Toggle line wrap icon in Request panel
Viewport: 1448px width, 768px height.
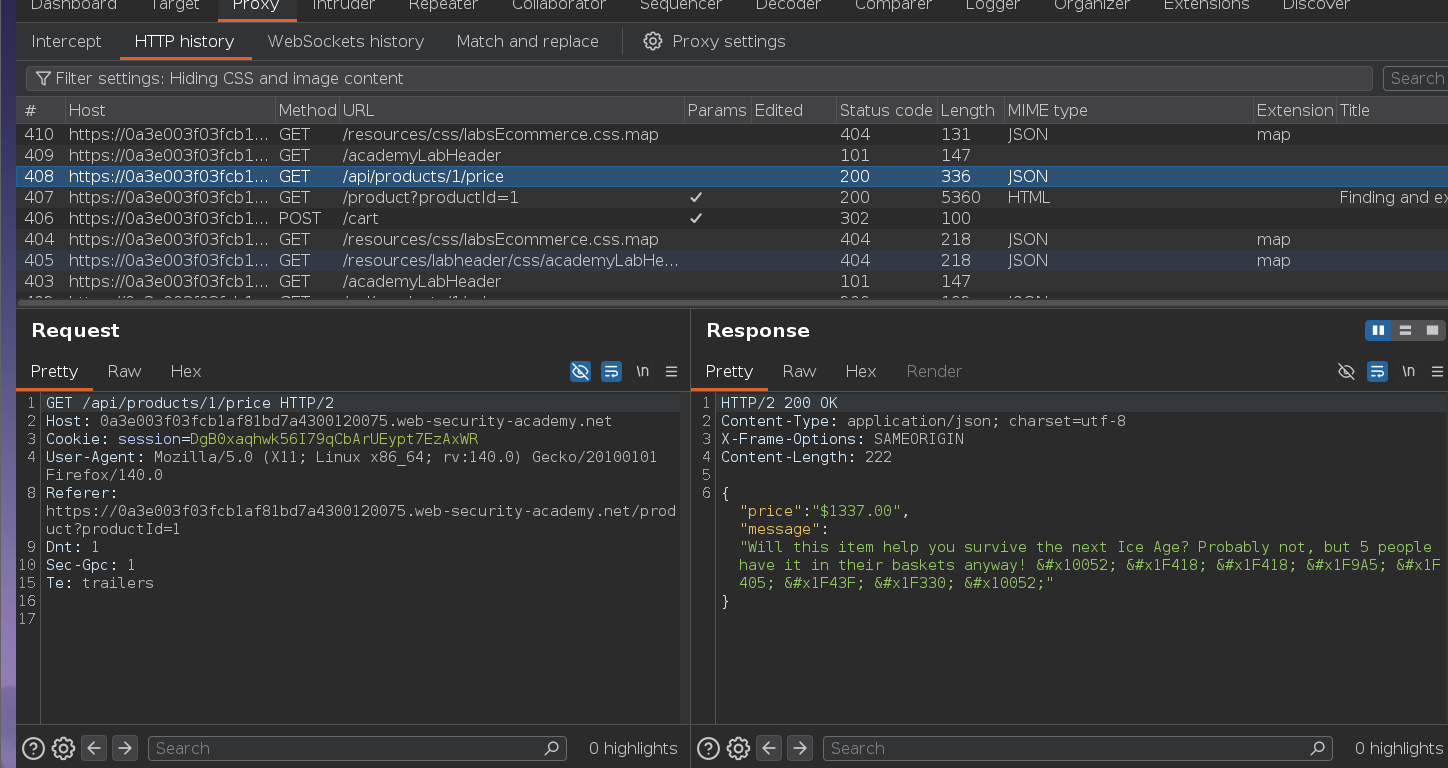coord(611,371)
